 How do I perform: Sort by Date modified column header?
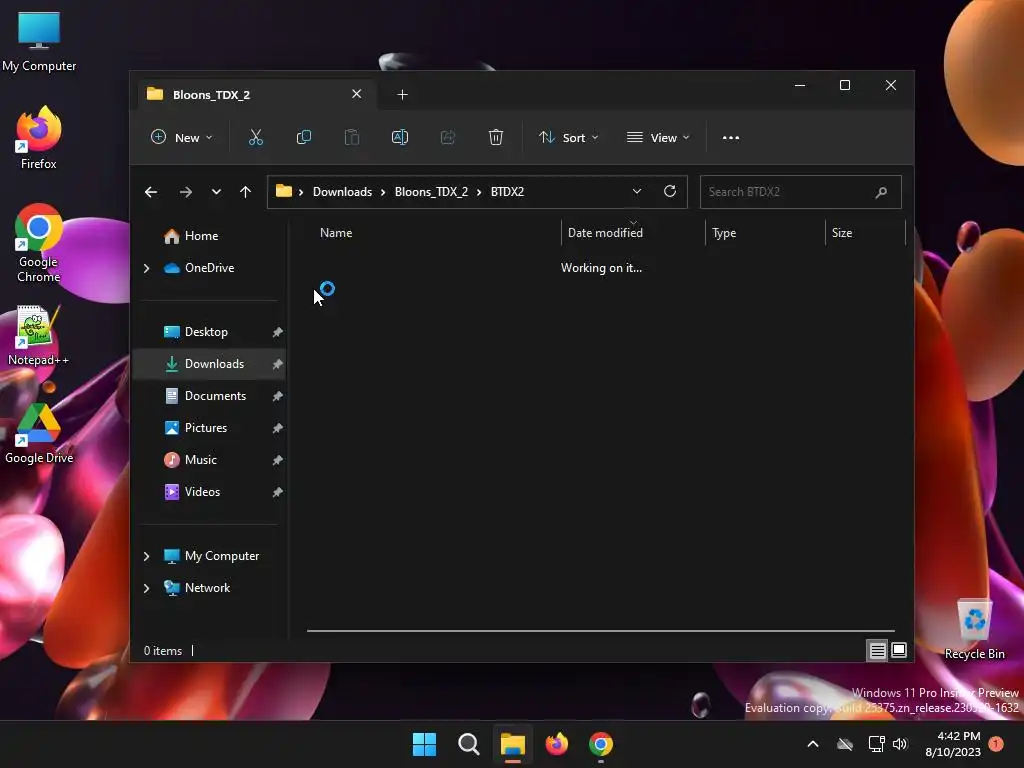click(633, 233)
